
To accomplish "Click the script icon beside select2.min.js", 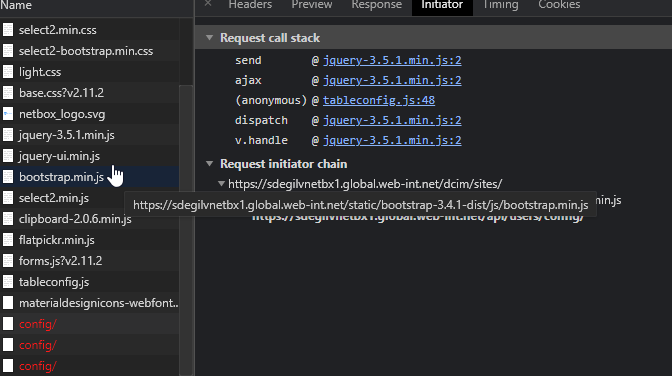I will [8, 198].
